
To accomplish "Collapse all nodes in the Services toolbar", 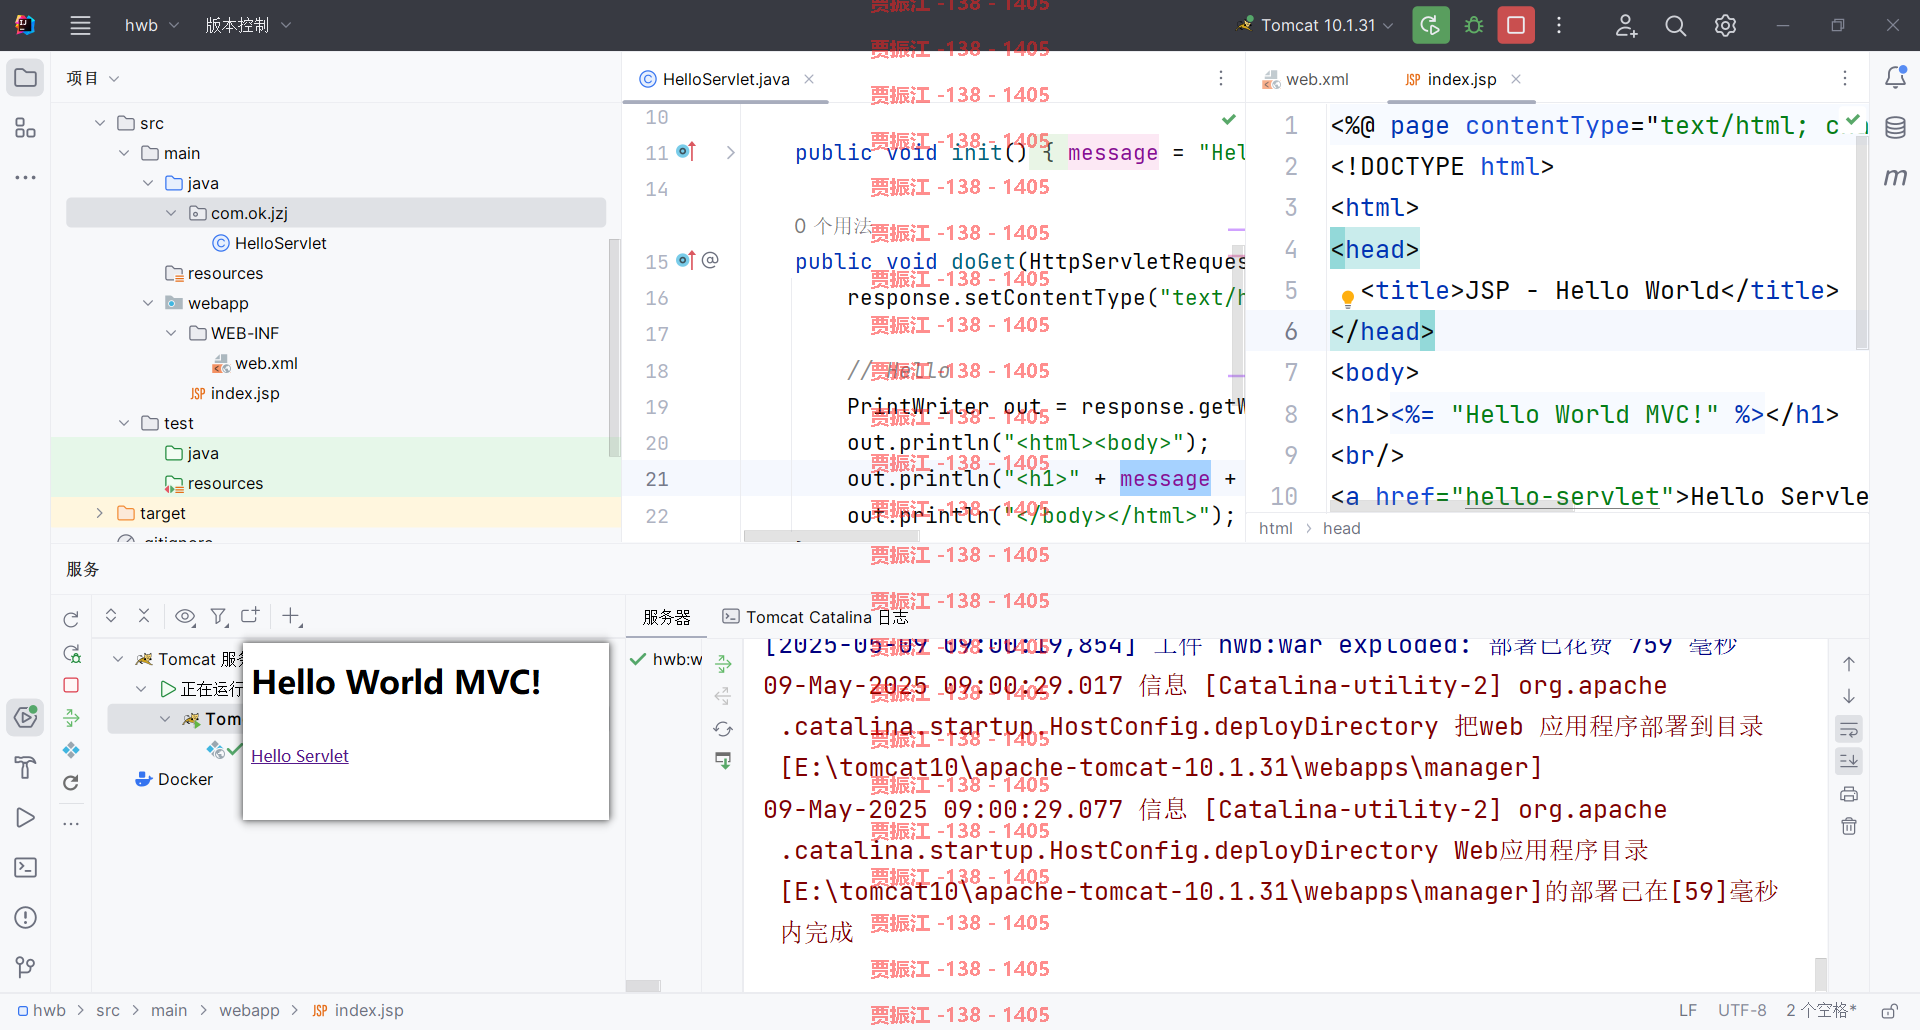I will [144, 616].
